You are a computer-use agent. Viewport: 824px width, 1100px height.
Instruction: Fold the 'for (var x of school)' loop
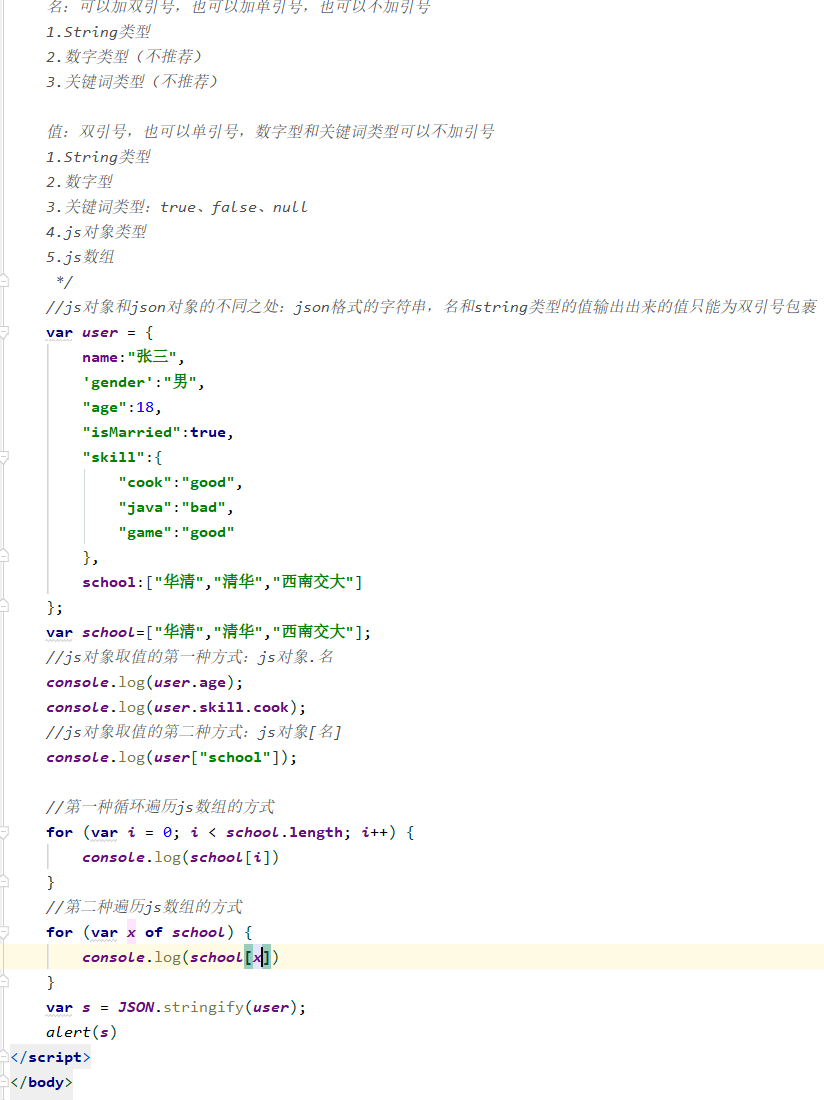4,932
